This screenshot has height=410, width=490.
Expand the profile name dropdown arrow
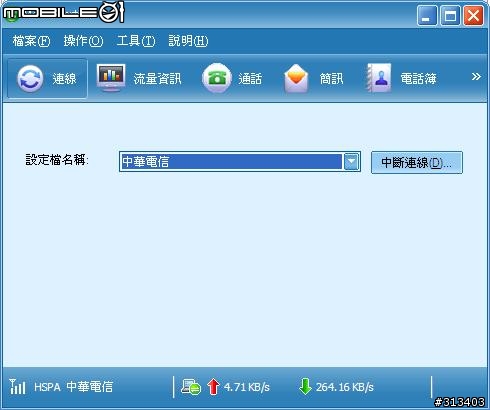(x=351, y=162)
